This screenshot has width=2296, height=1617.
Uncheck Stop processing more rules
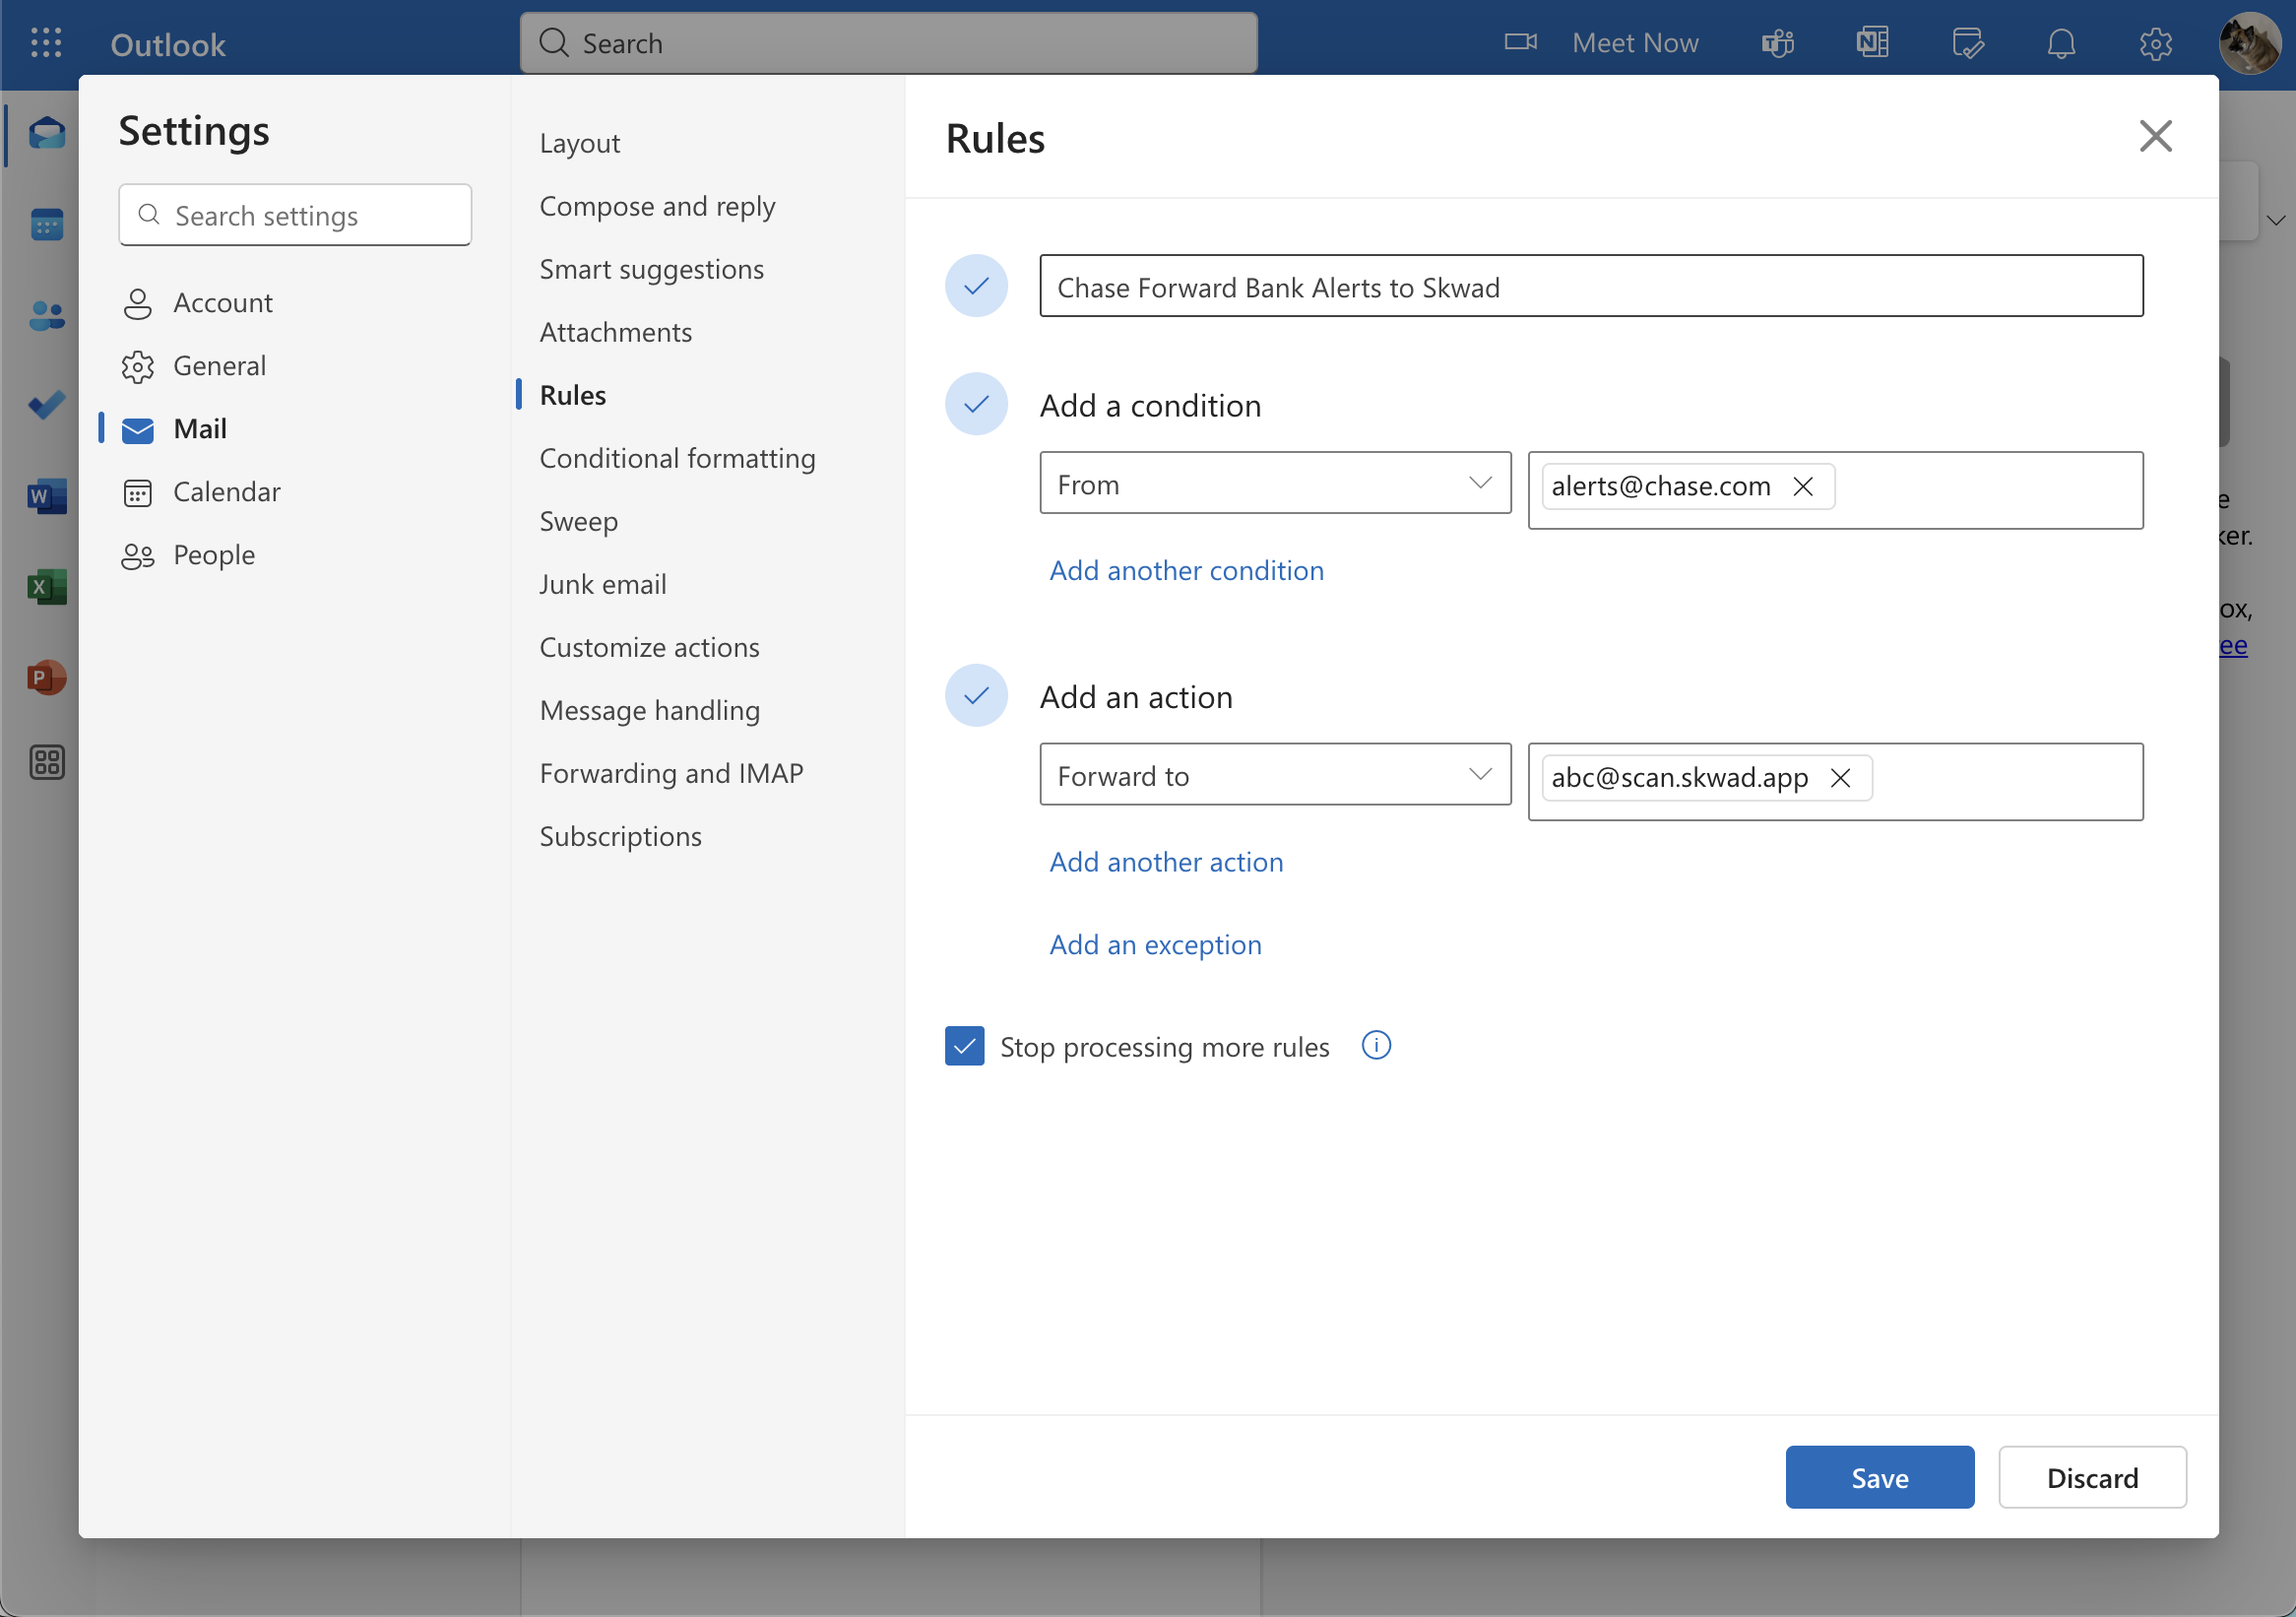pos(964,1046)
